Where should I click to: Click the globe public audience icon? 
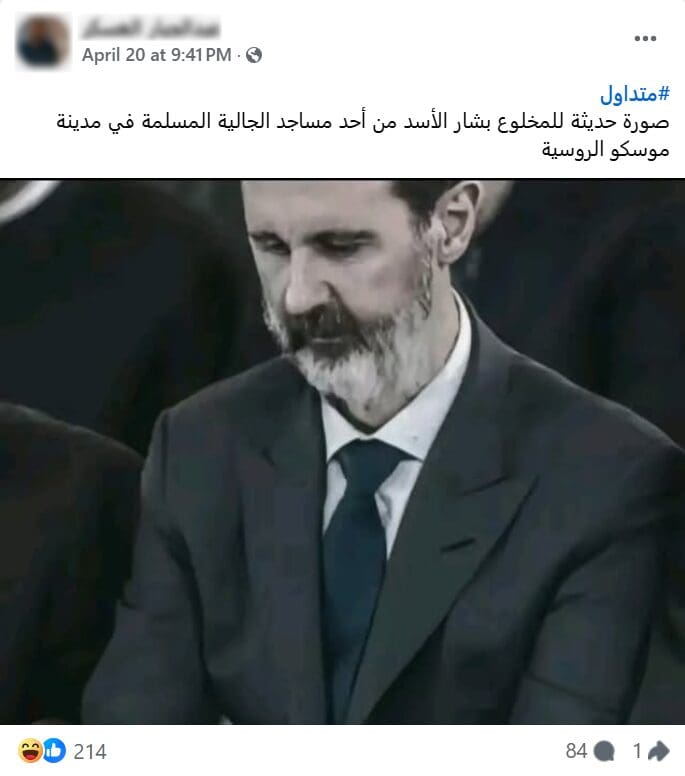click(x=254, y=55)
